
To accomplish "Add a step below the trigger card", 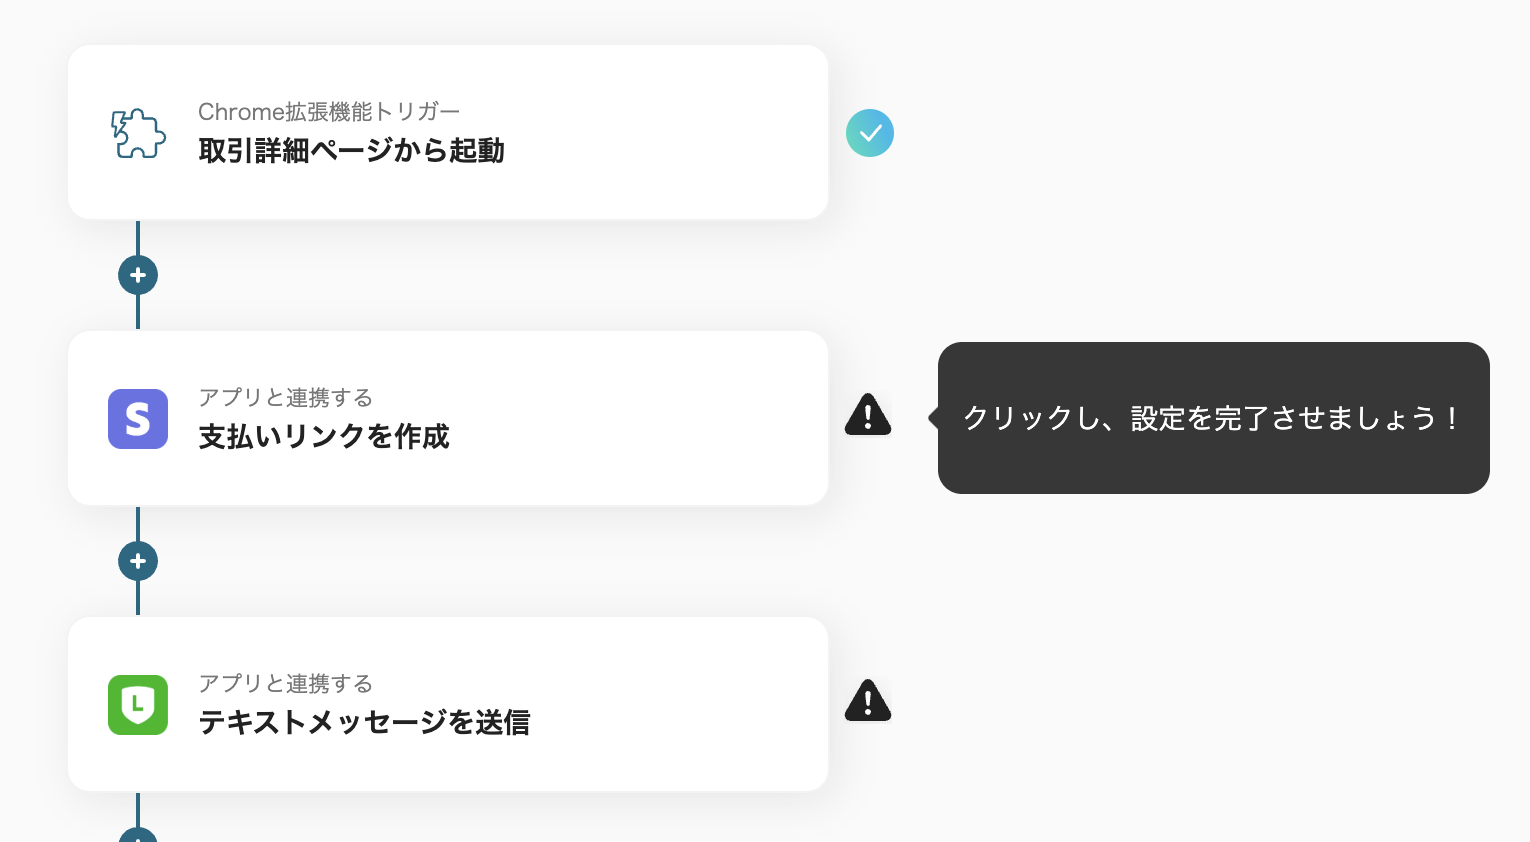I will tap(138, 275).
